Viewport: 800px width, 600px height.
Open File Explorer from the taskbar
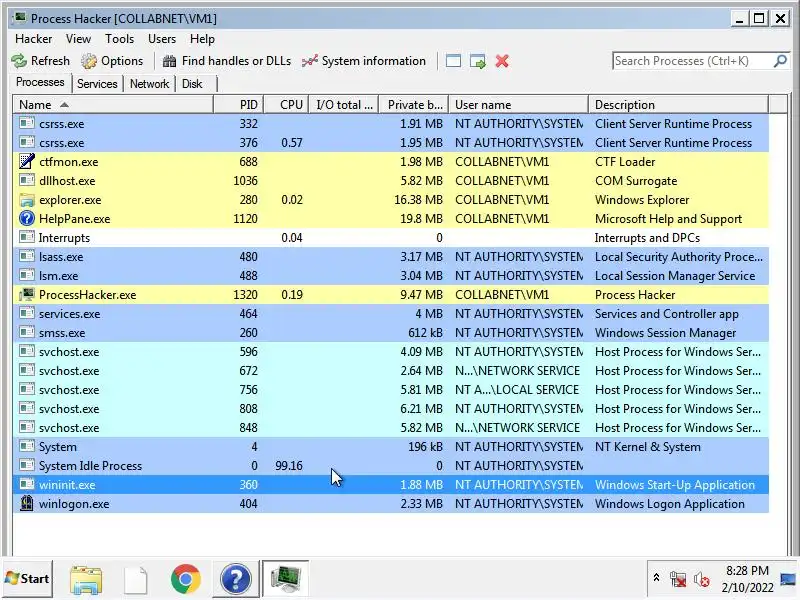[86, 580]
